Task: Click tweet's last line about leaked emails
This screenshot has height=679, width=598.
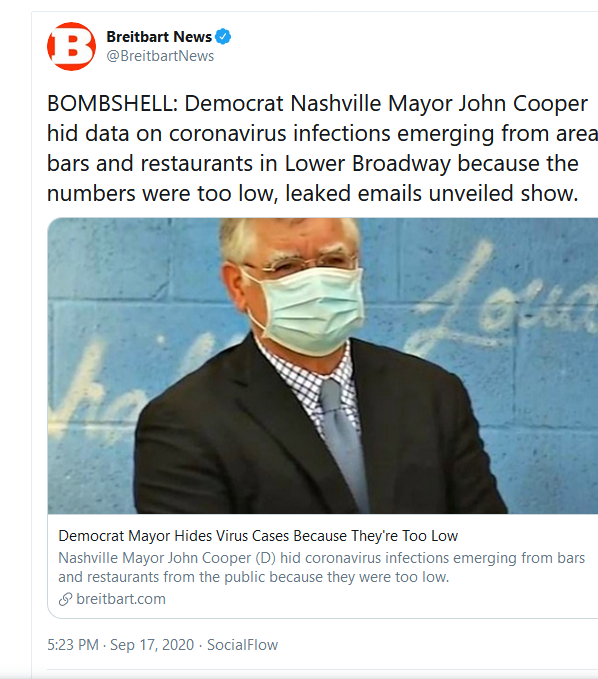Action: (x=313, y=193)
